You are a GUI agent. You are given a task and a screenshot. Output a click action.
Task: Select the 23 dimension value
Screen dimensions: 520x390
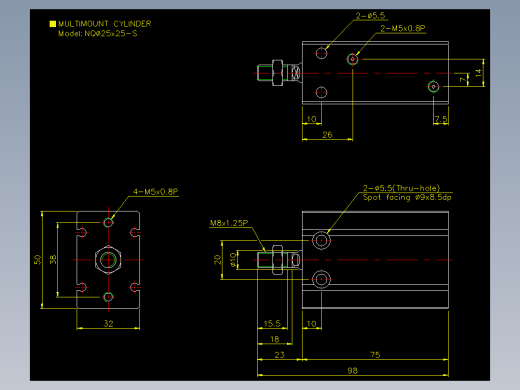279,355
